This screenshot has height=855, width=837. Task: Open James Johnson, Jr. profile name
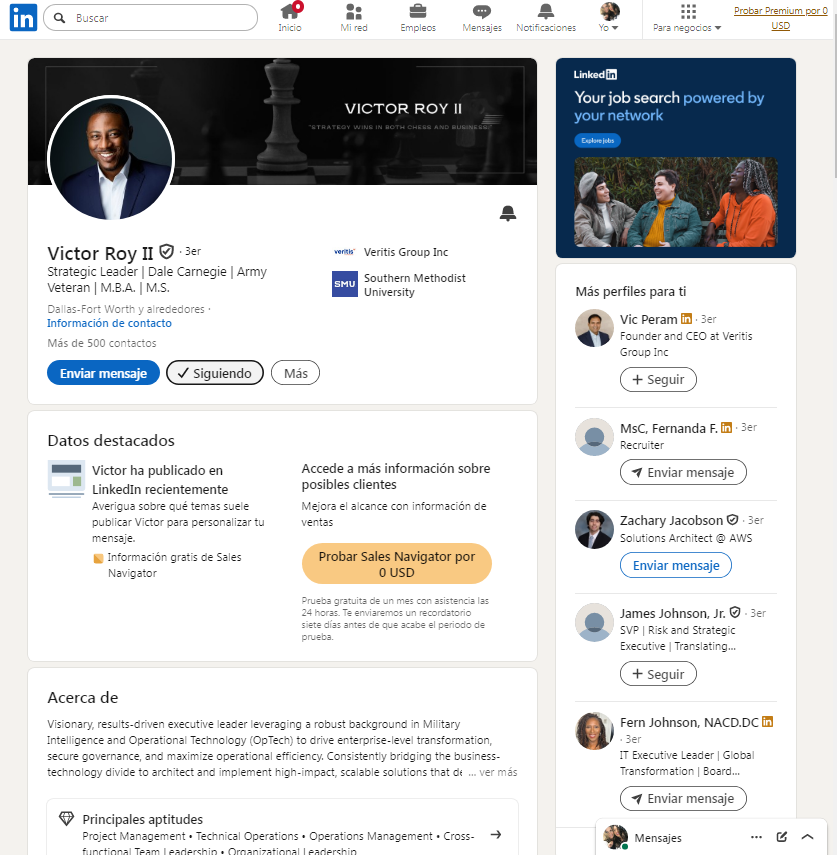tap(672, 613)
